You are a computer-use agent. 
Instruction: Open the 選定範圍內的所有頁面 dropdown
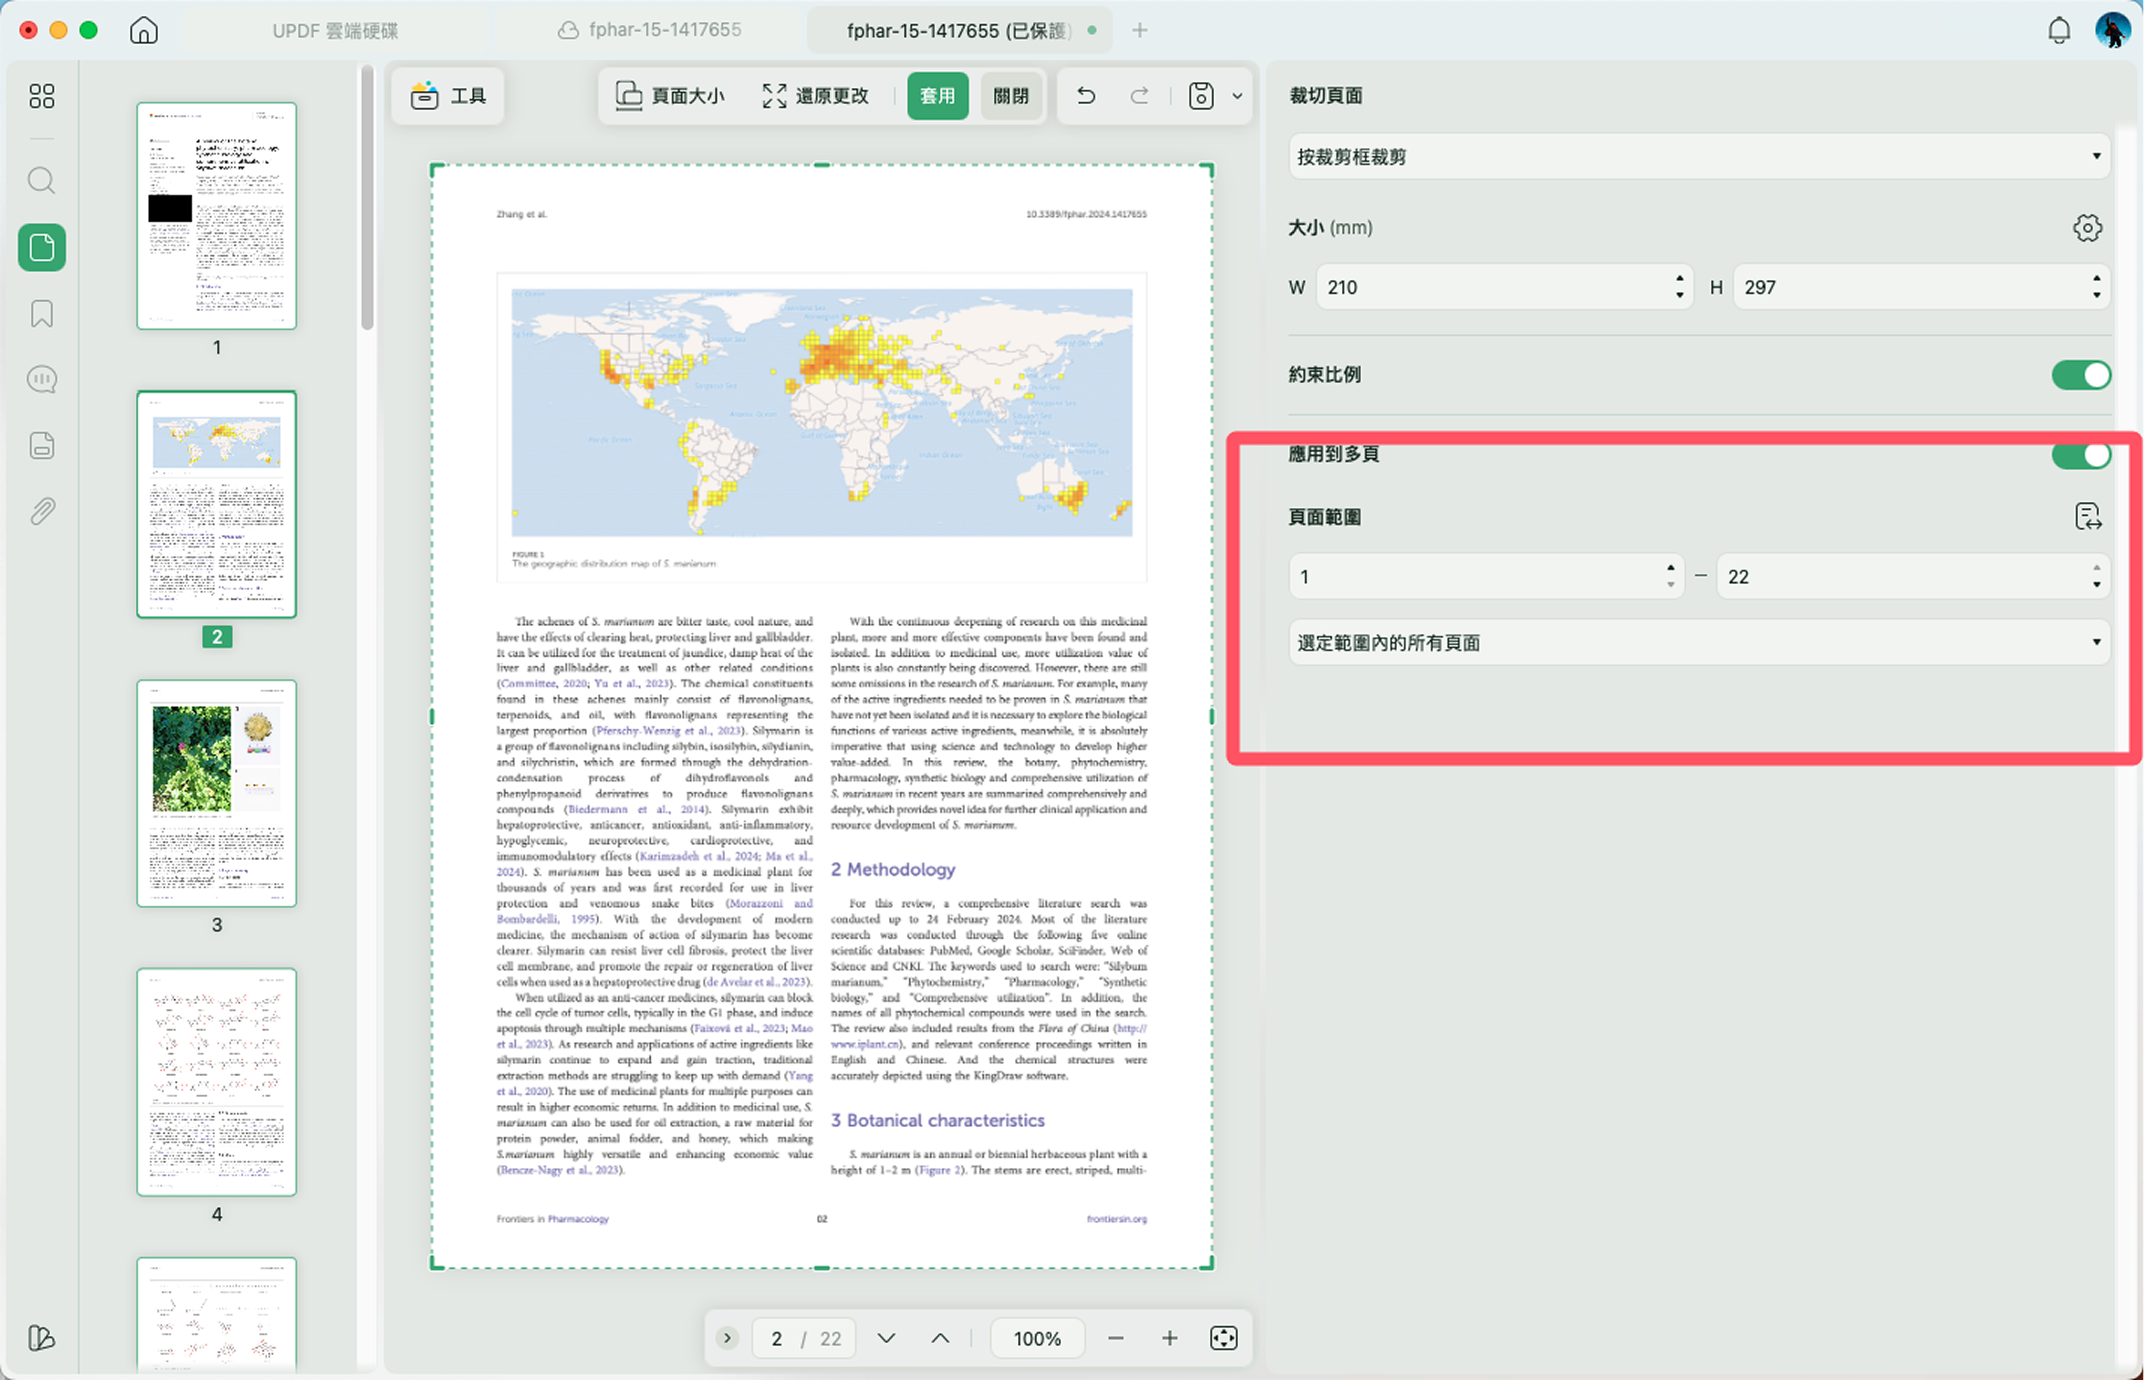[1699, 643]
